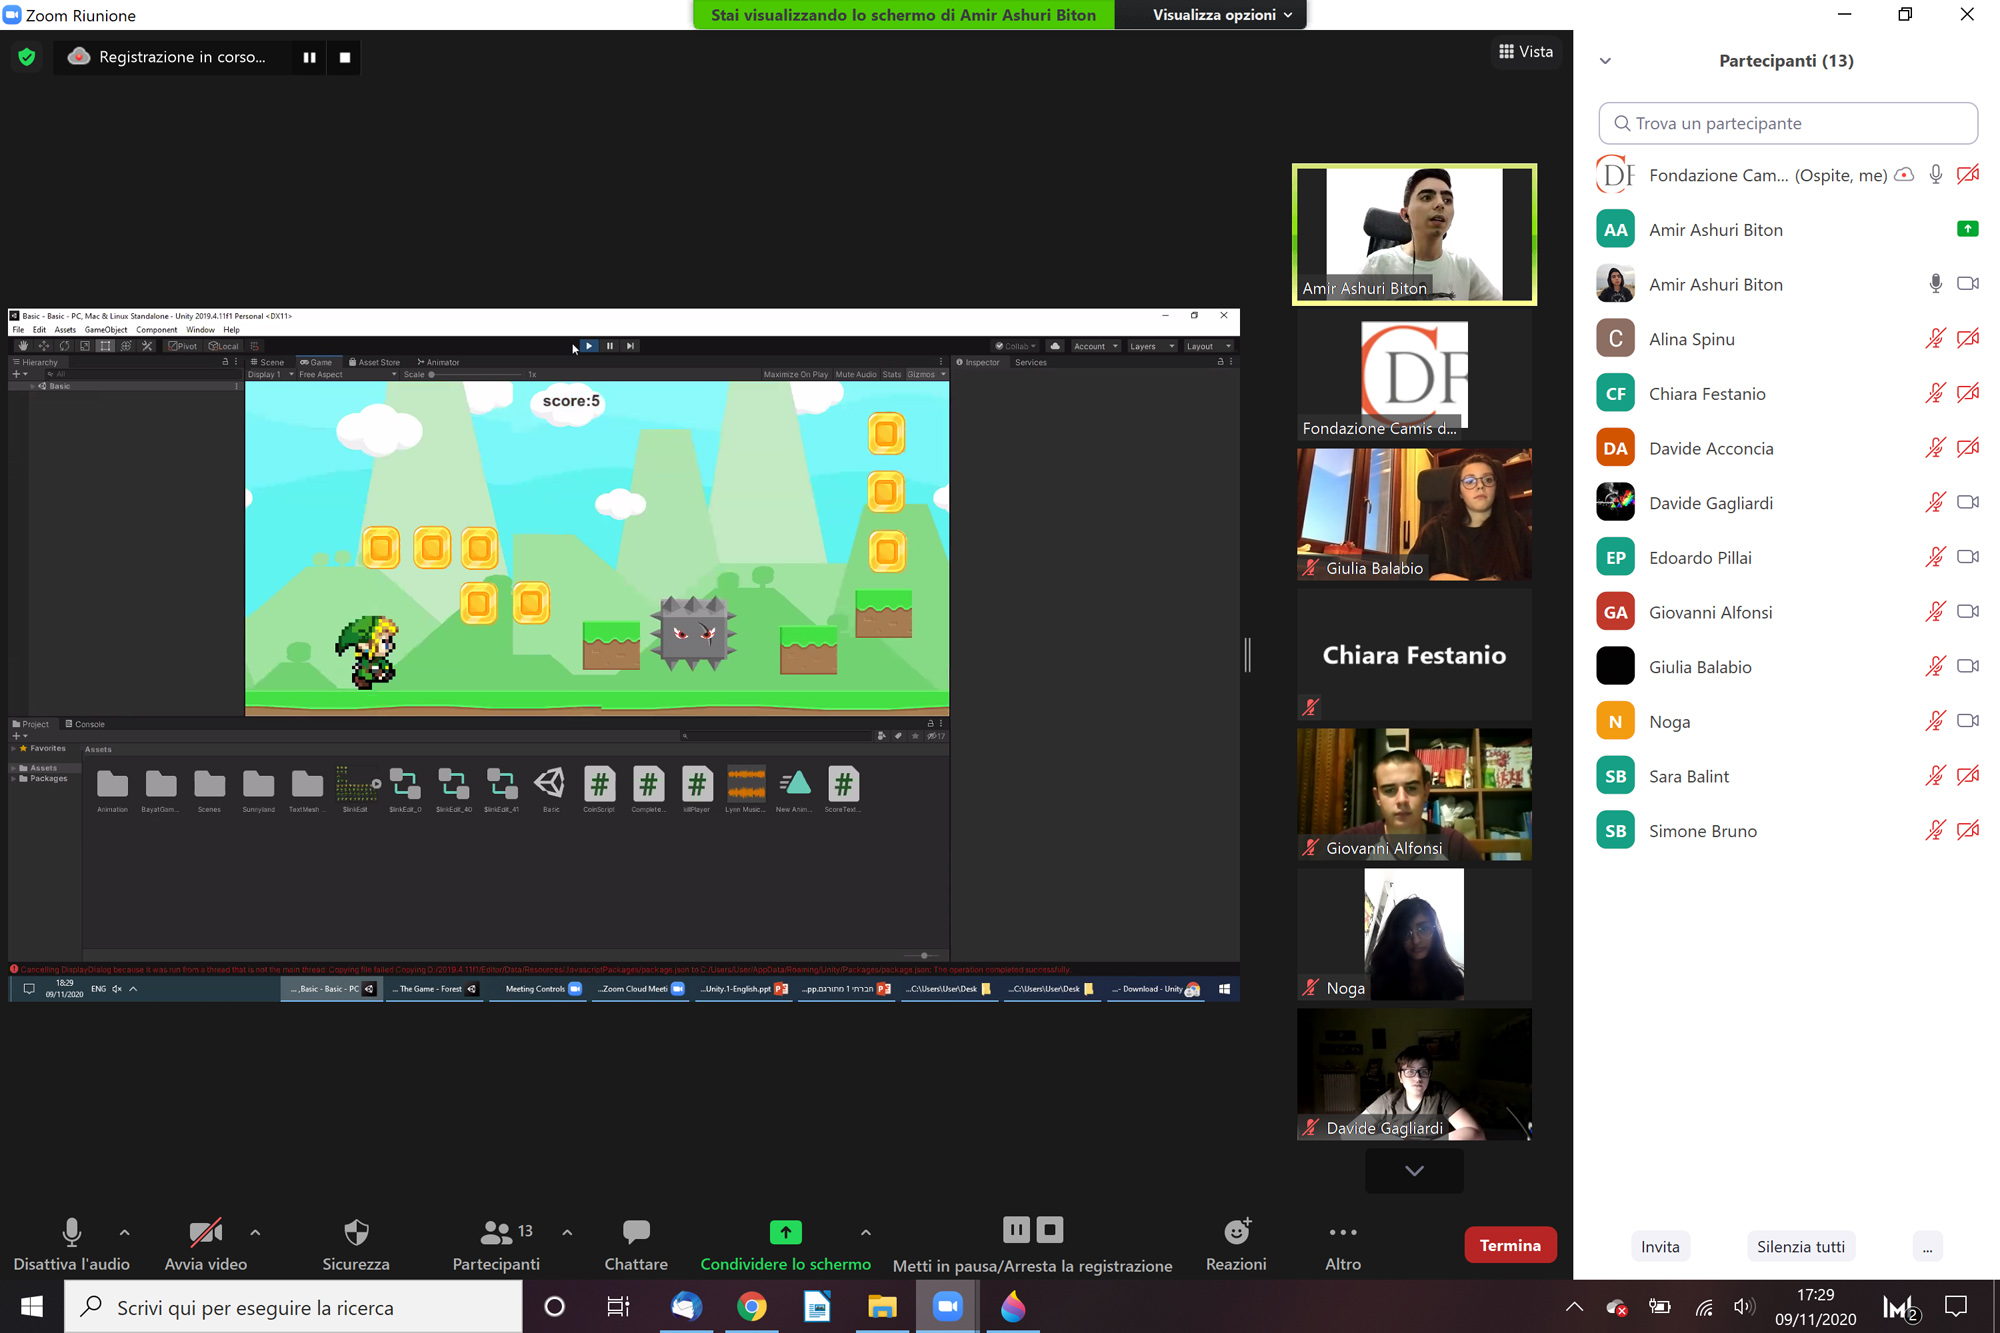Click the green encryption shield icon
This screenshot has height=1333, width=2000.
(27, 57)
